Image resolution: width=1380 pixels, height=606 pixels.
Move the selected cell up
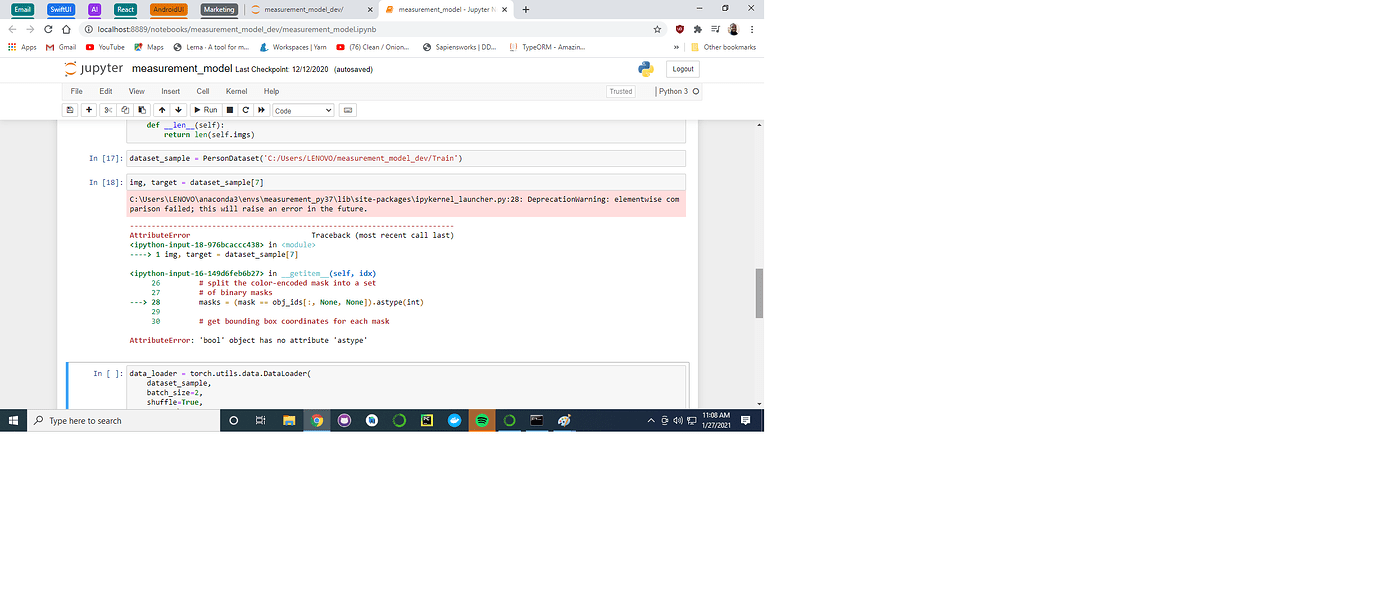(x=162, y=110)
